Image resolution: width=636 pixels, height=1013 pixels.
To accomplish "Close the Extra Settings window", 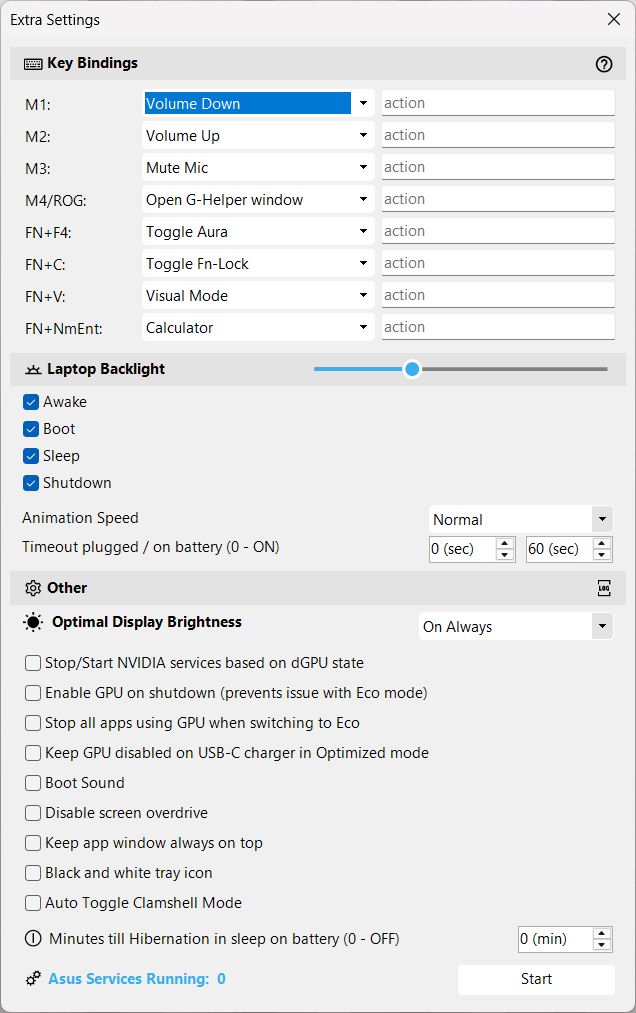I will [613, 19].
